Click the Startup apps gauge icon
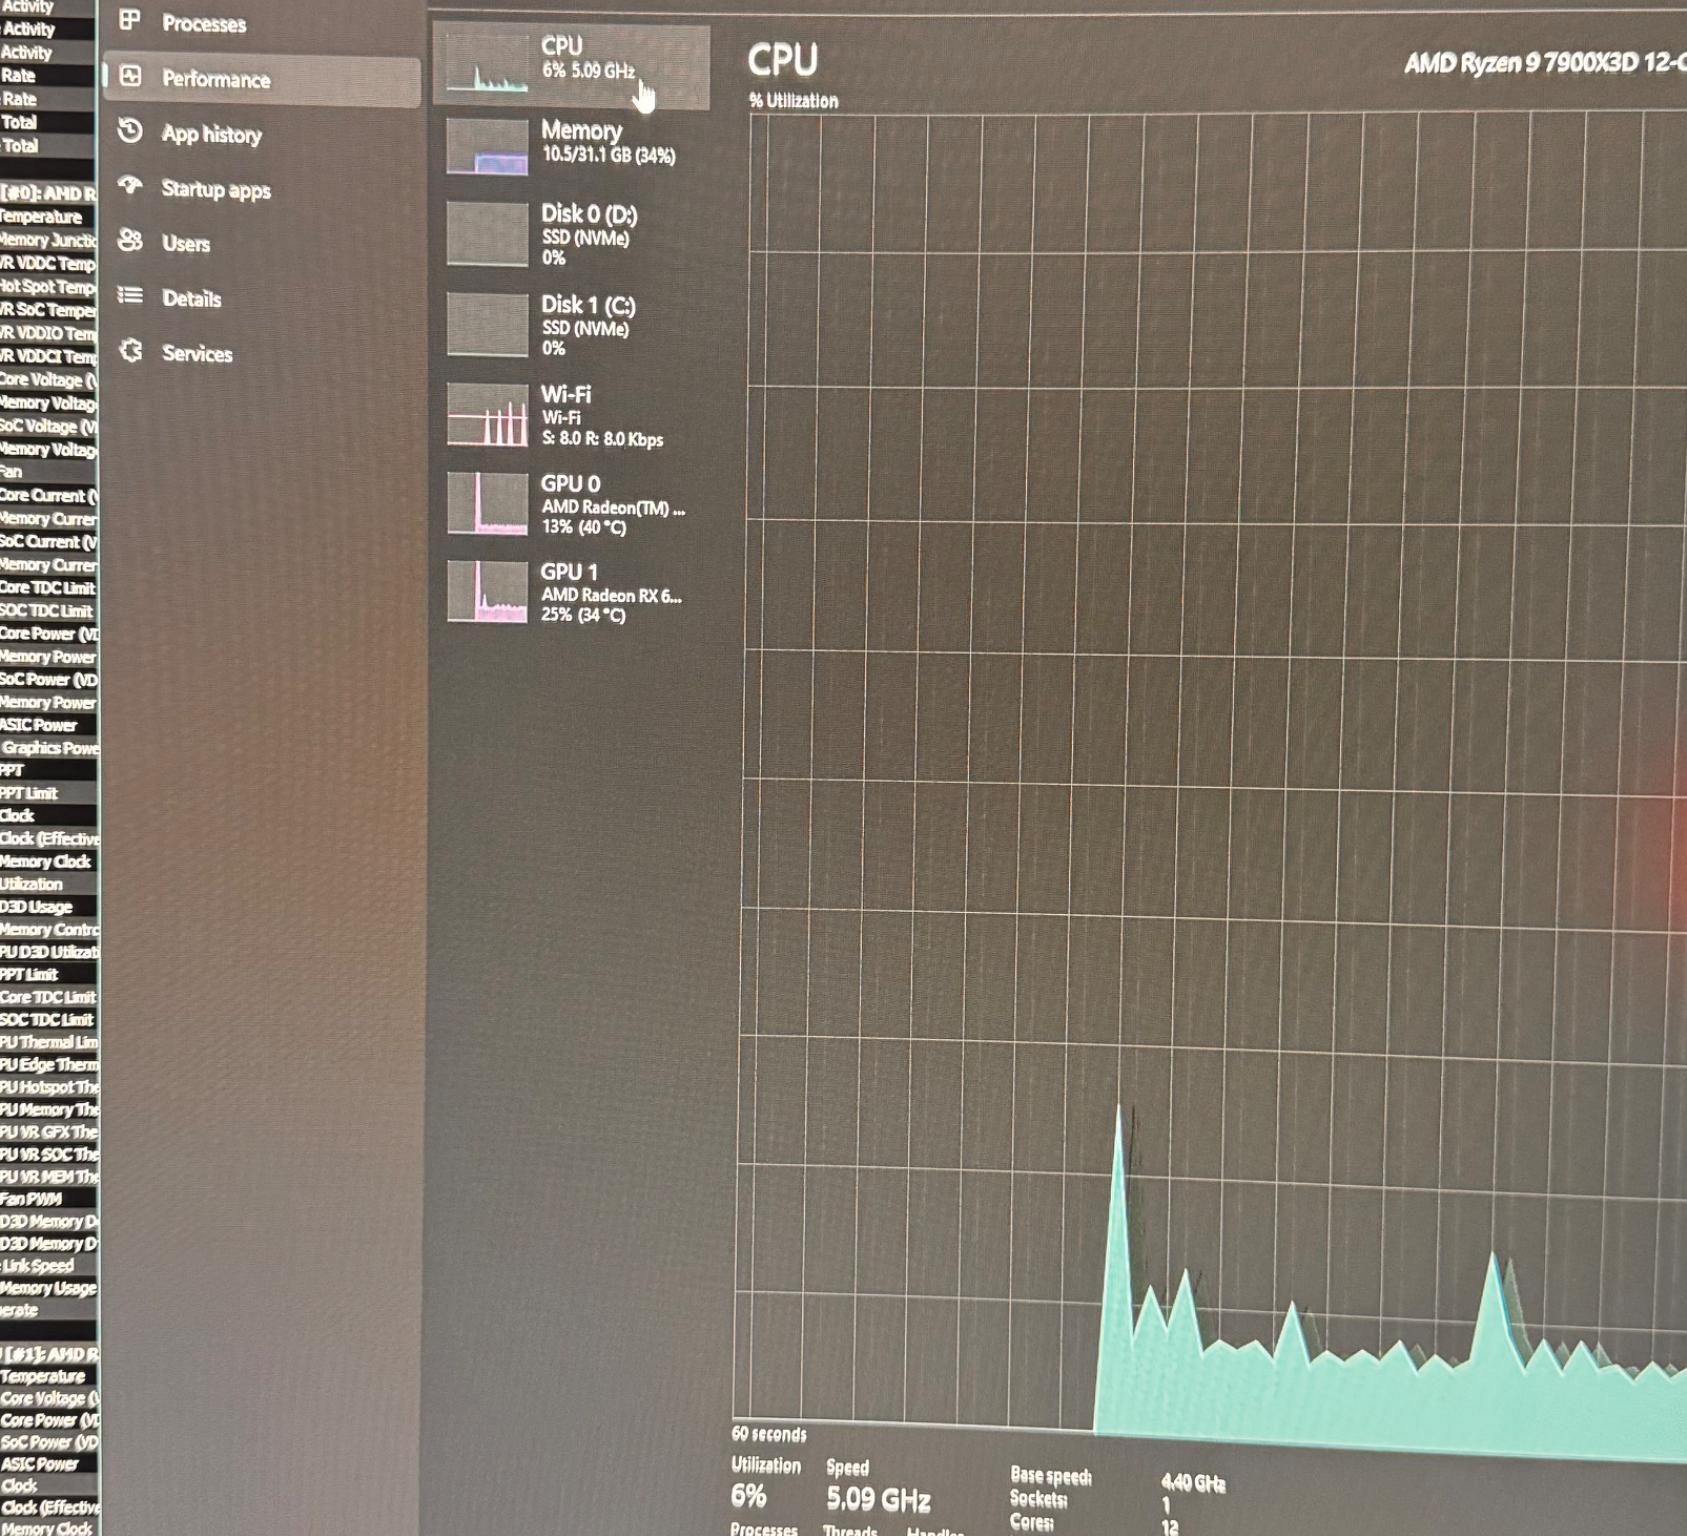This screenshot has height=1536, width=1687. [x=131, y=186]
